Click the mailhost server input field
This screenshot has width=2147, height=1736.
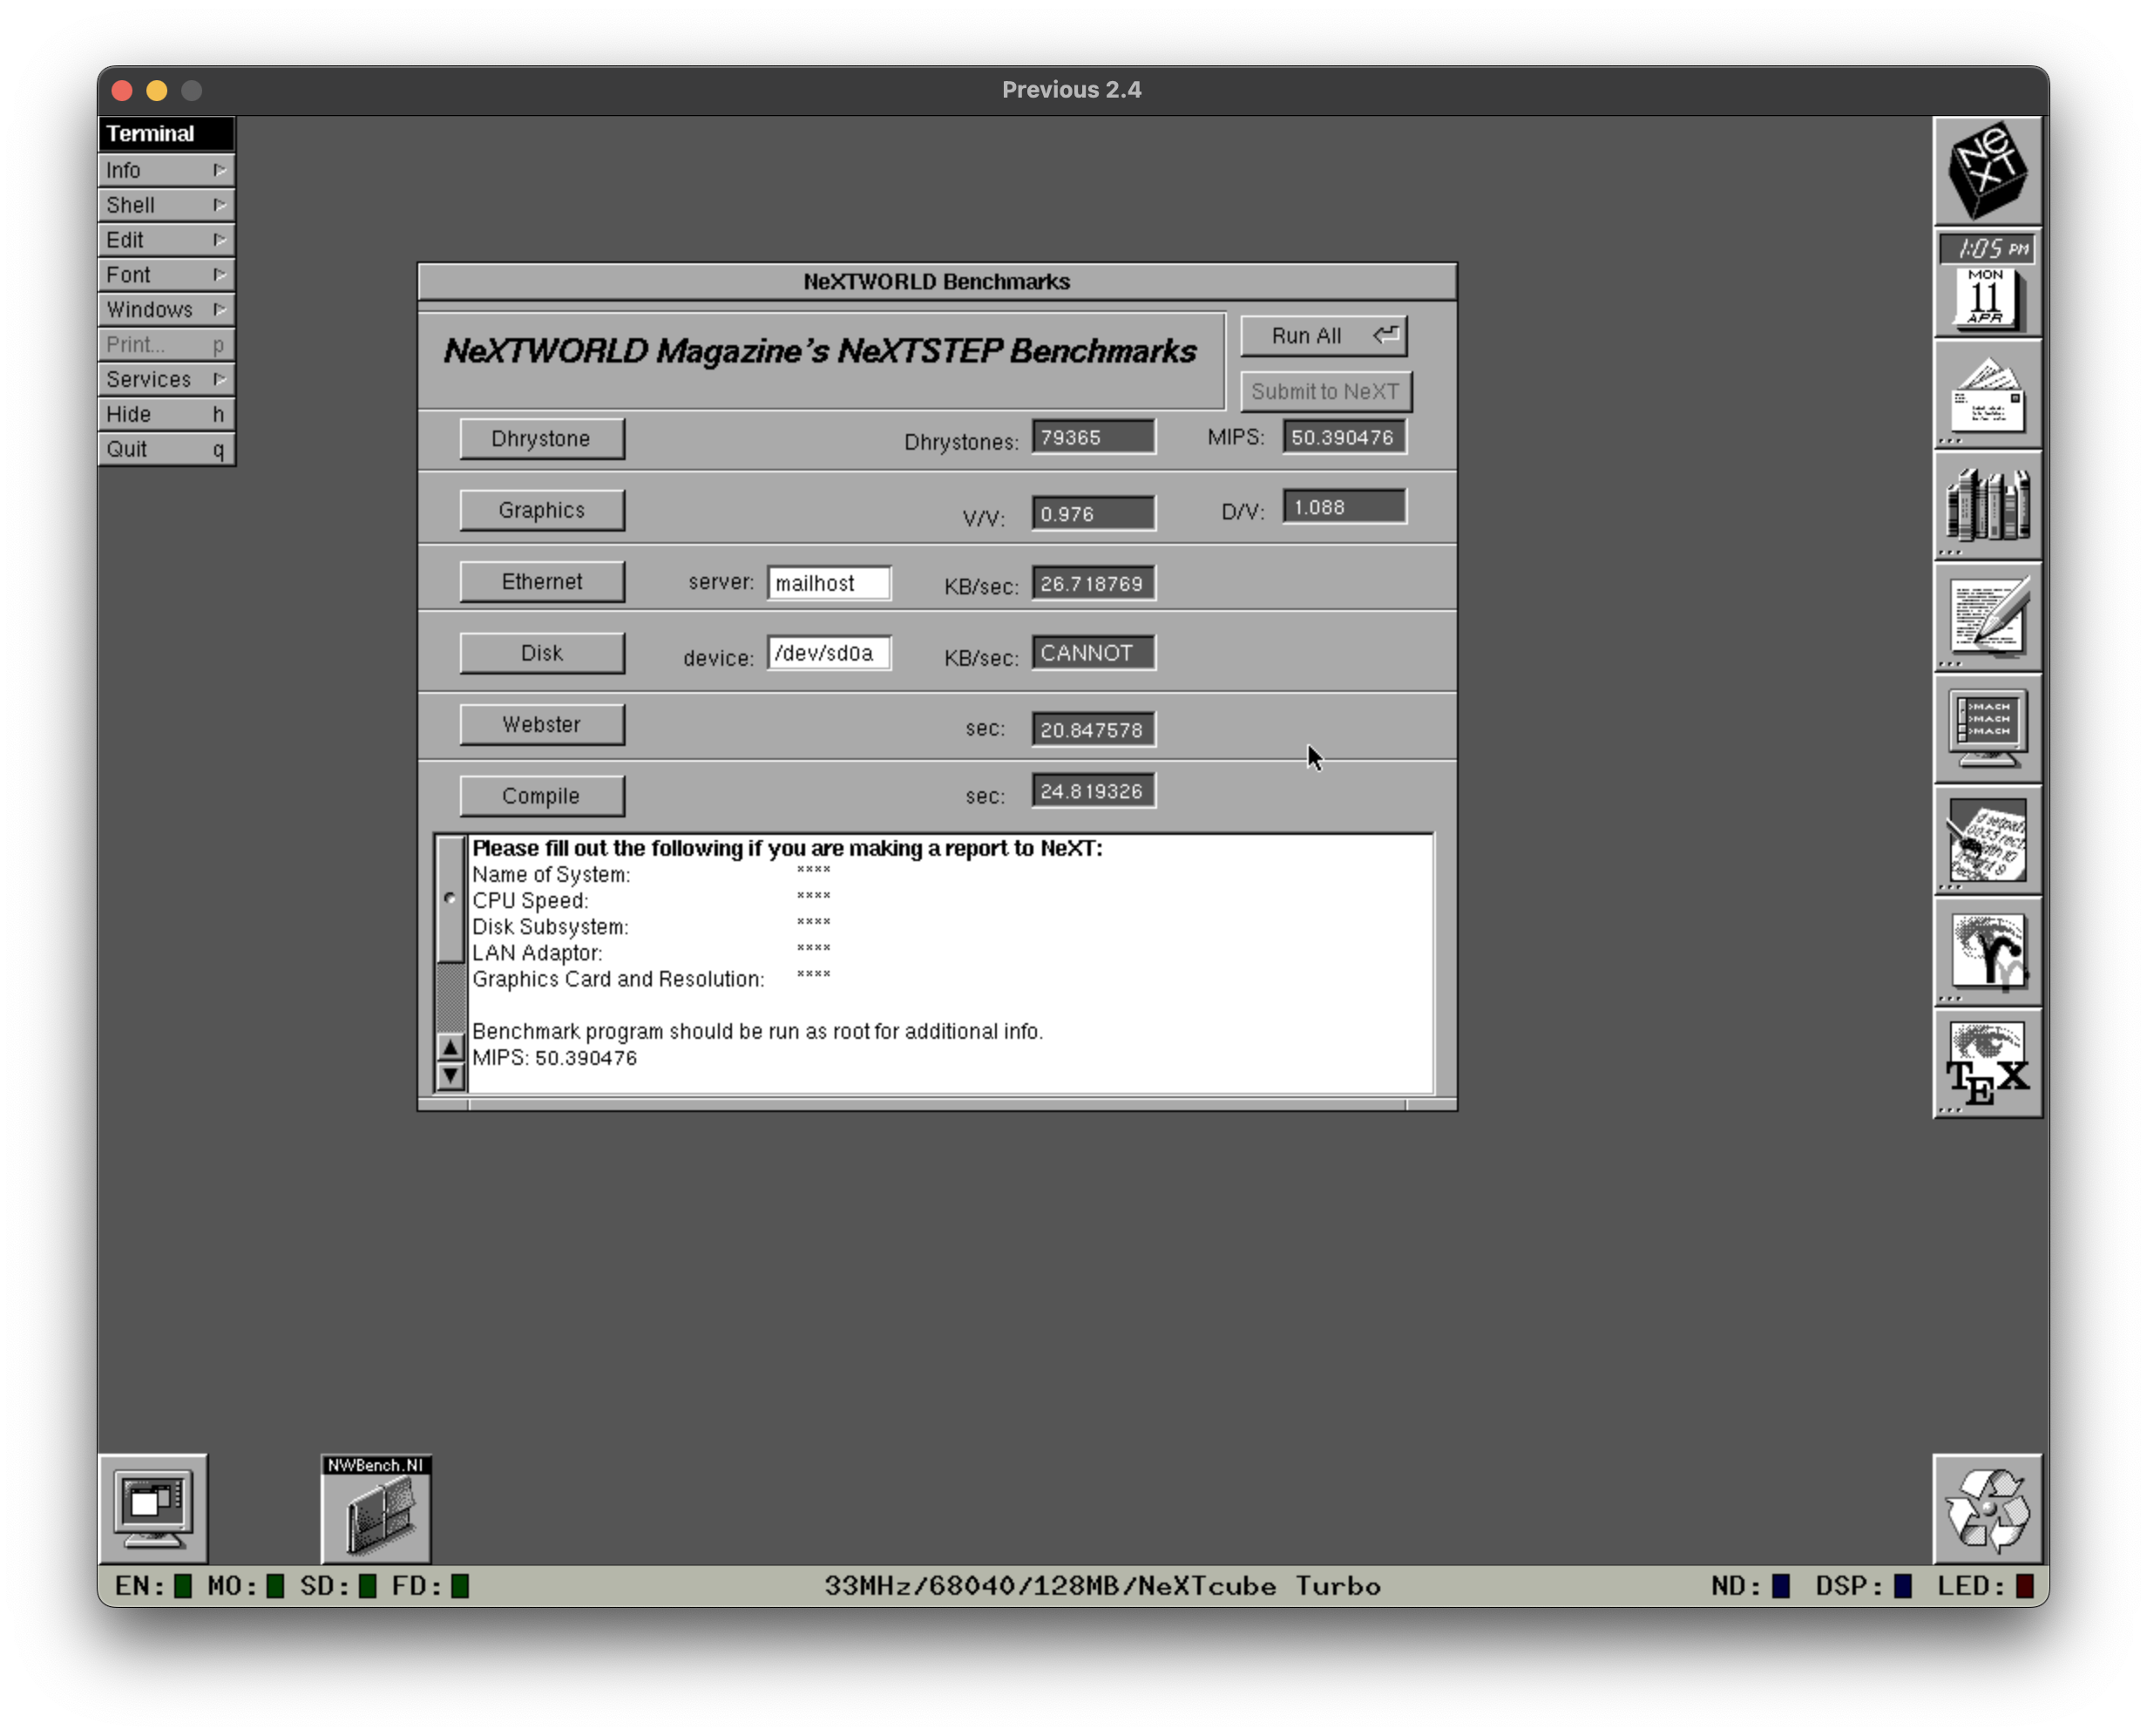[x=829, y=583]
